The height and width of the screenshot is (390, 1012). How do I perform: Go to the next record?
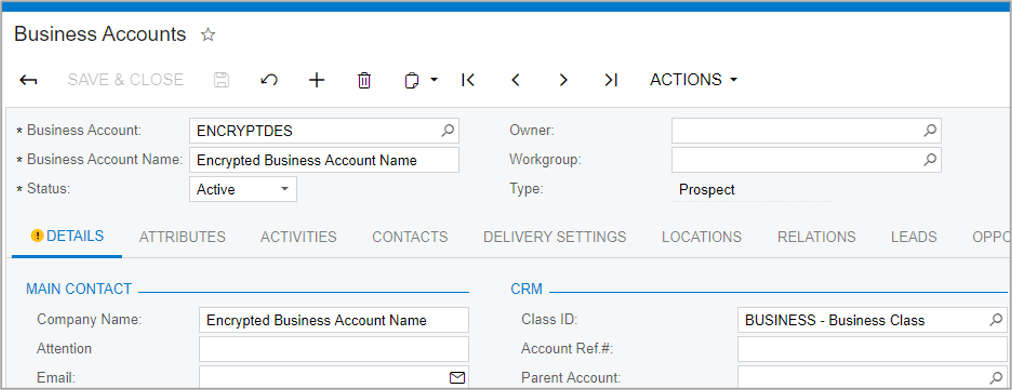(563, 80)
